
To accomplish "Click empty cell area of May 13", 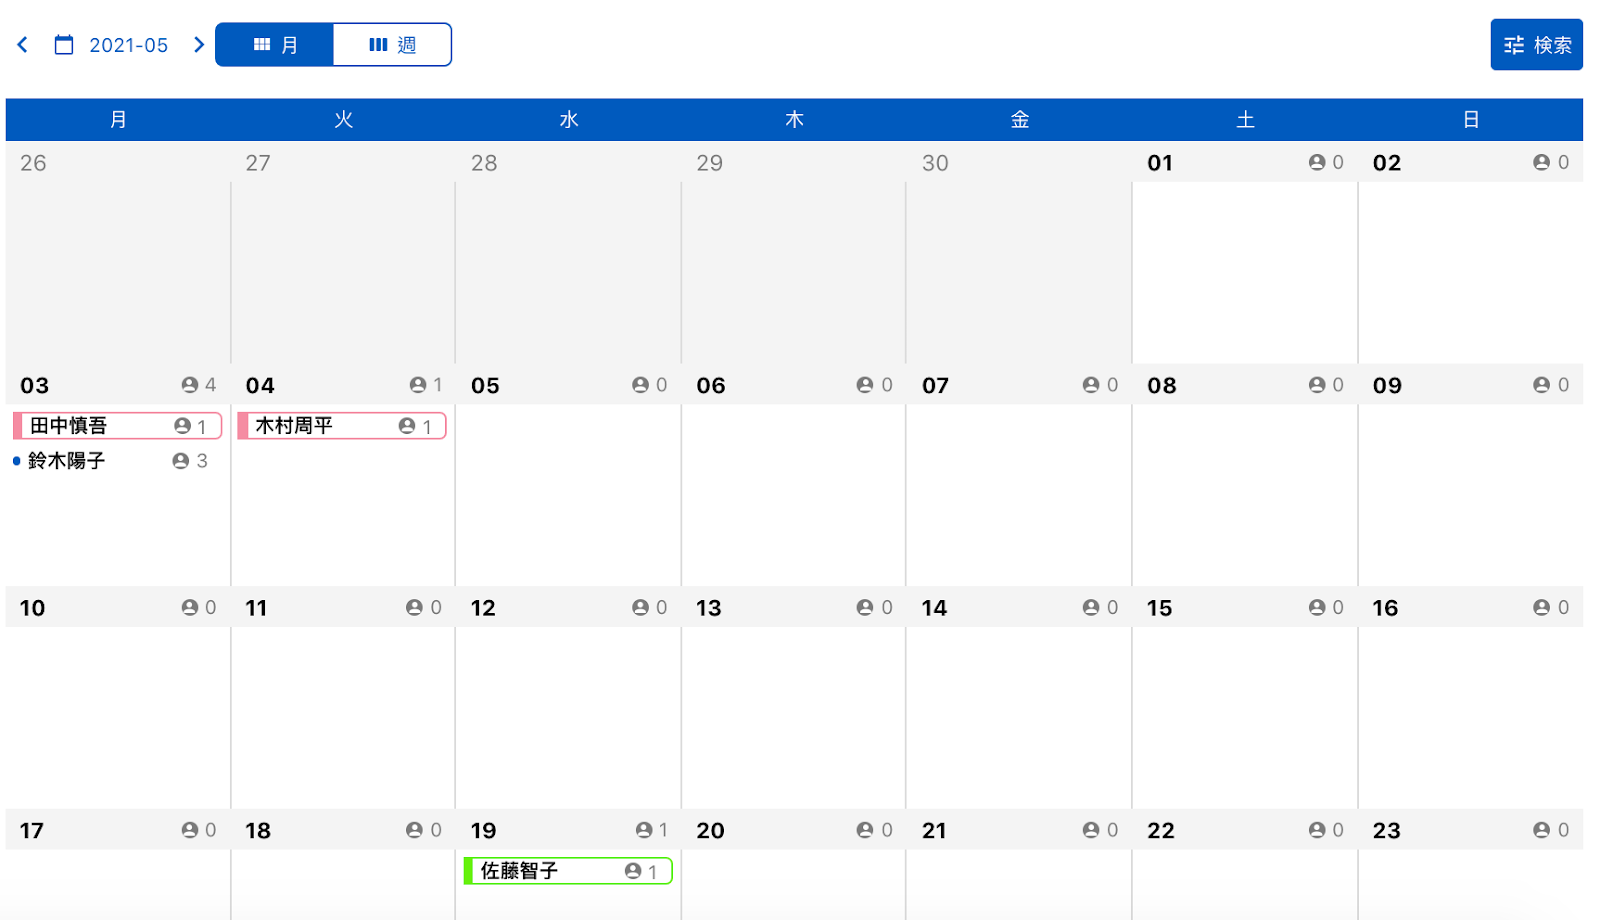I will point(794,718).
